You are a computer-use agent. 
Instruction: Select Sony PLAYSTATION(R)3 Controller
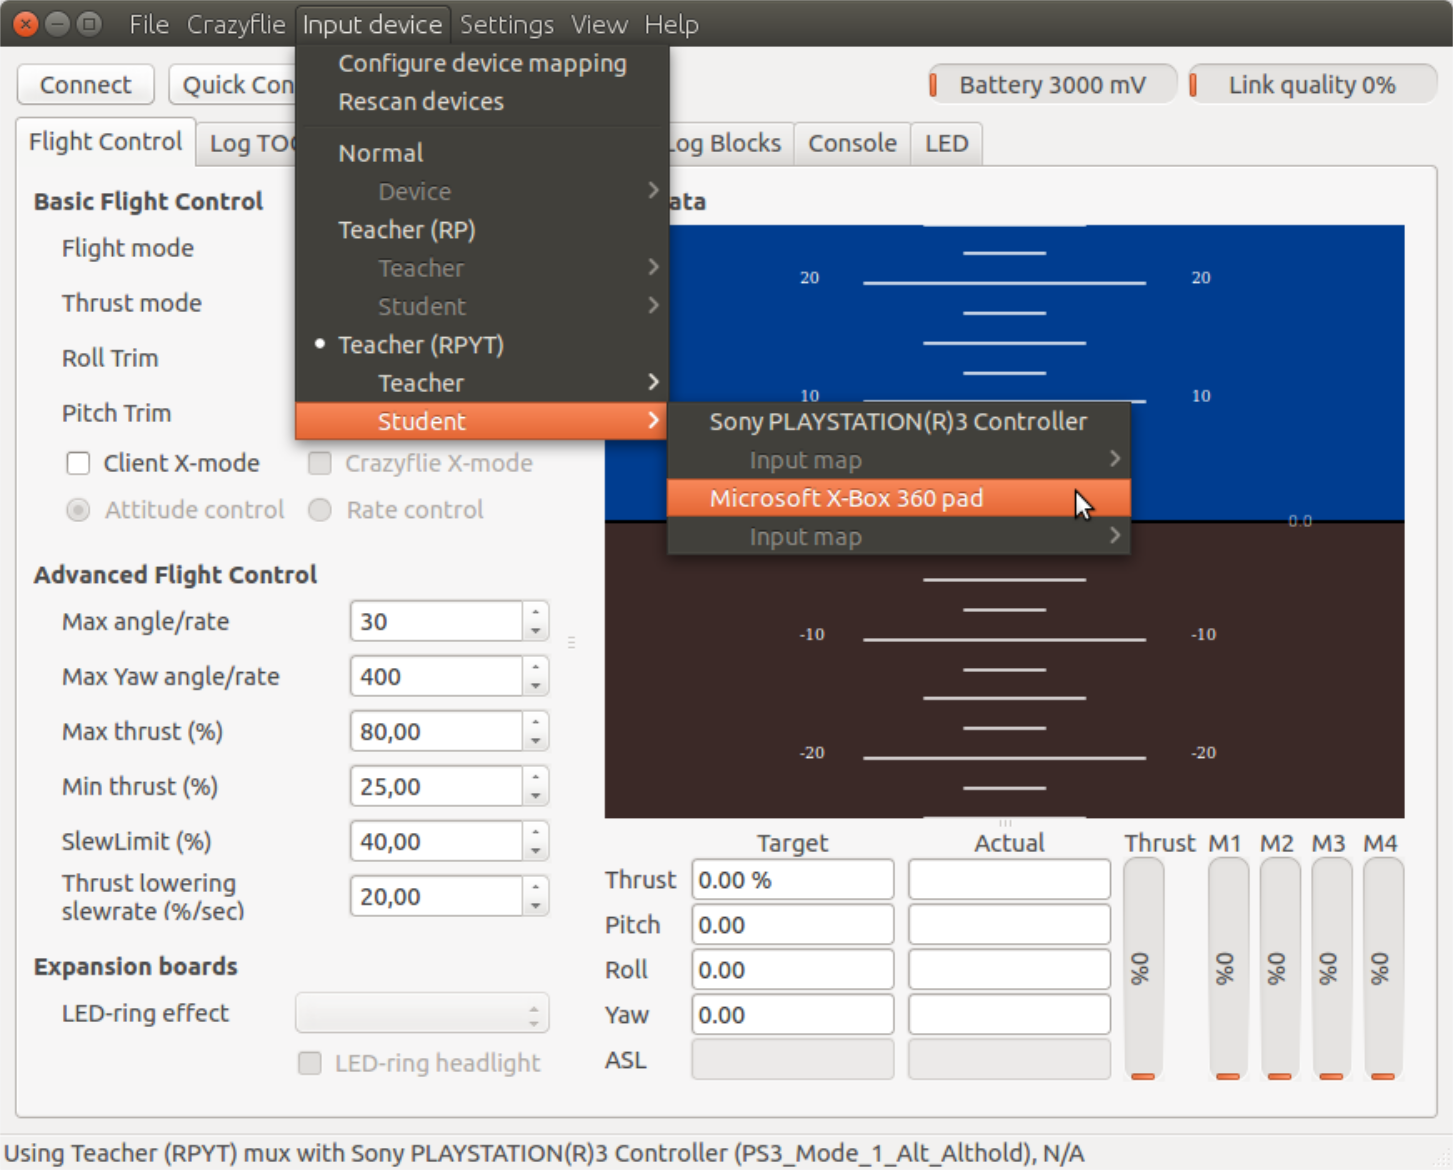(x=899, y=421)
